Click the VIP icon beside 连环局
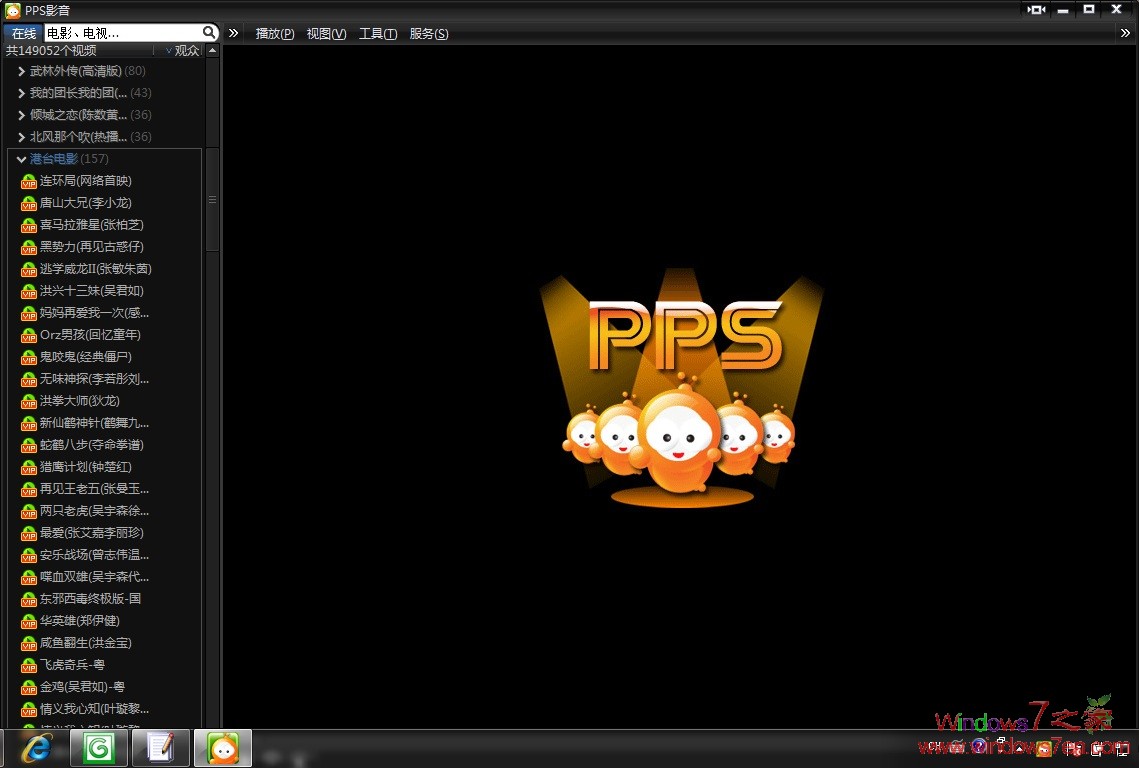This screenshot has width=1139, height=768. pos(29,181)
